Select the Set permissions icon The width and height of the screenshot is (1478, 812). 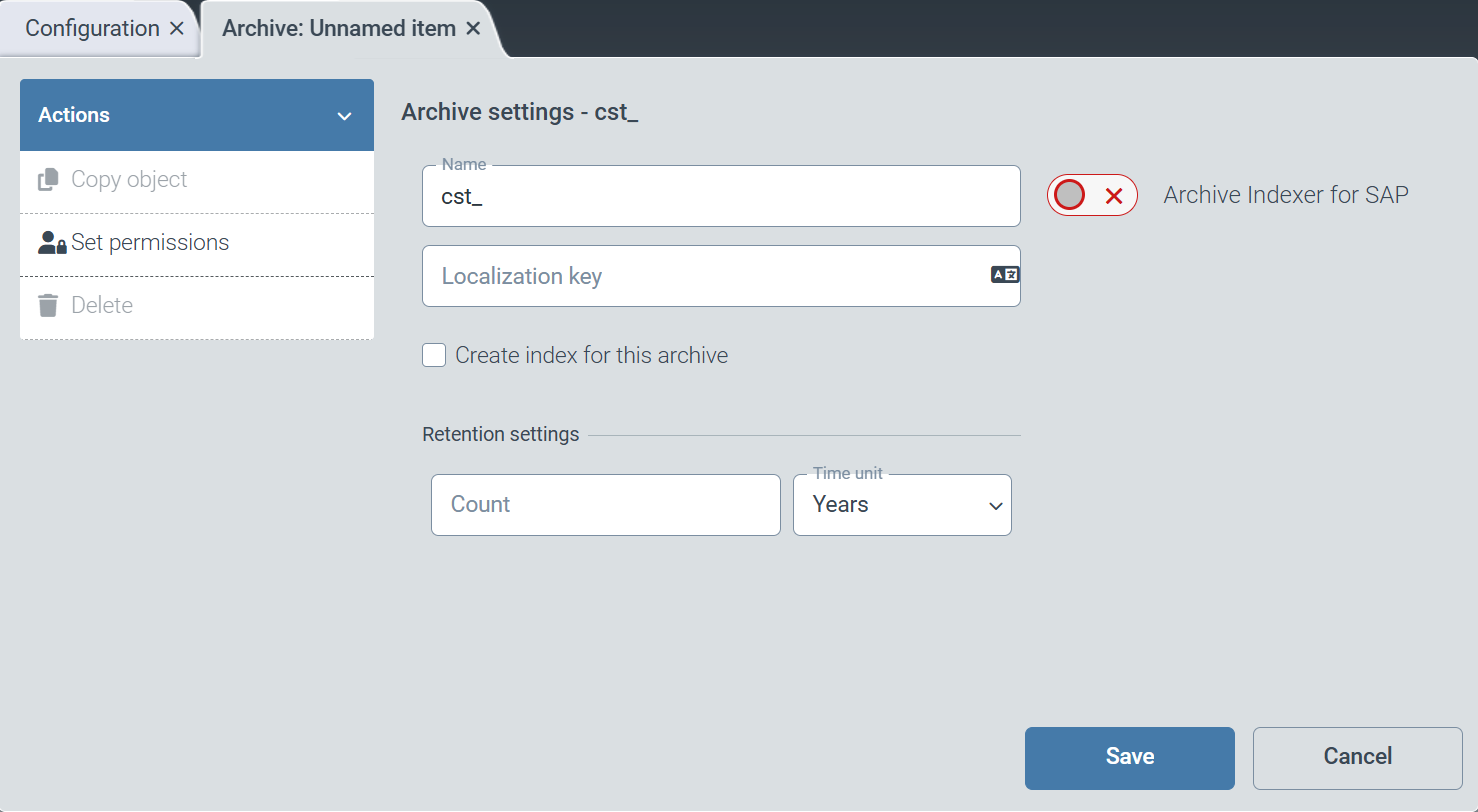pos(51,242)
